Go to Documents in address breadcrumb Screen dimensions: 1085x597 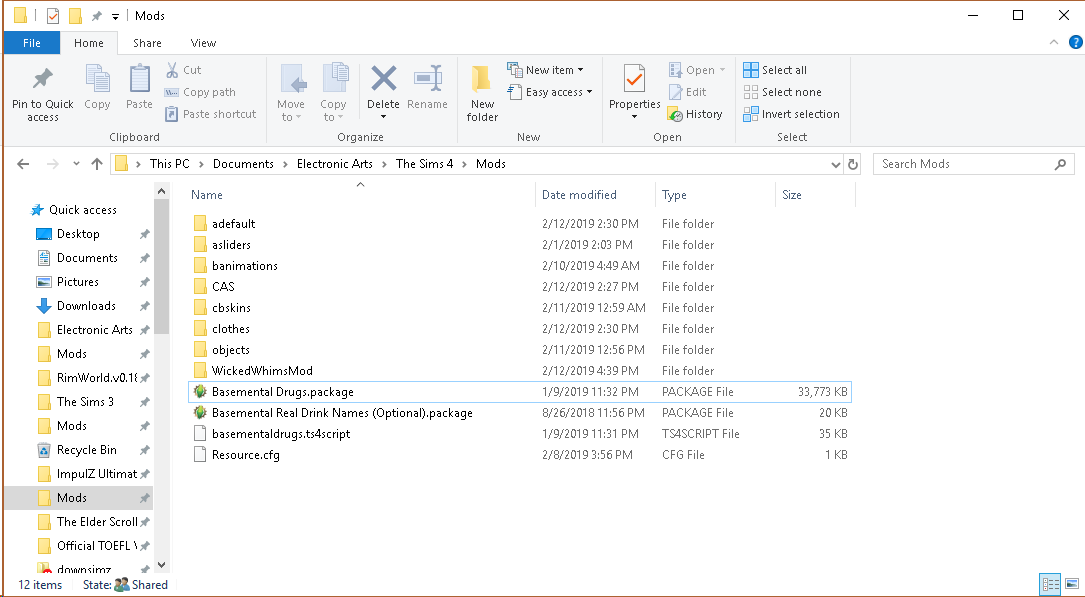tap(244, 164)
